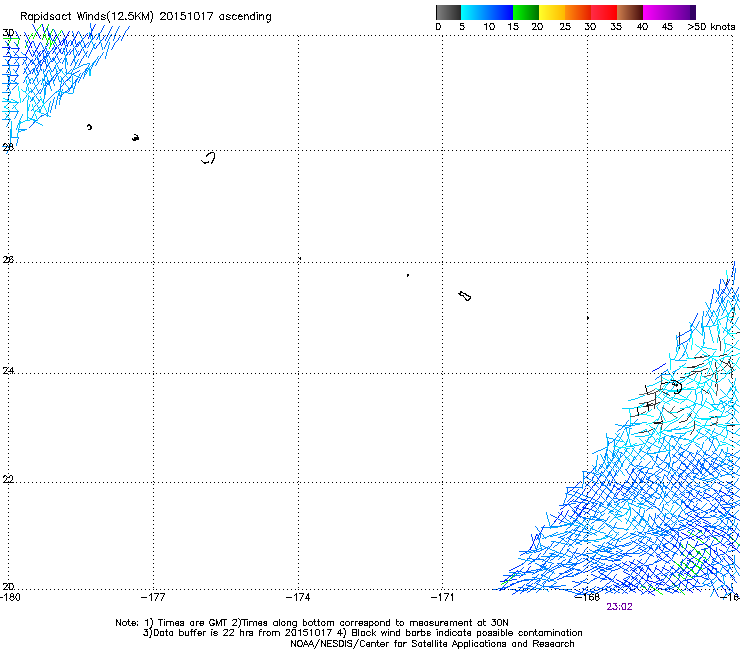The image size is (740, 650).
Task: Click the '-168' longitude axis label
Action: pos(588,597)
